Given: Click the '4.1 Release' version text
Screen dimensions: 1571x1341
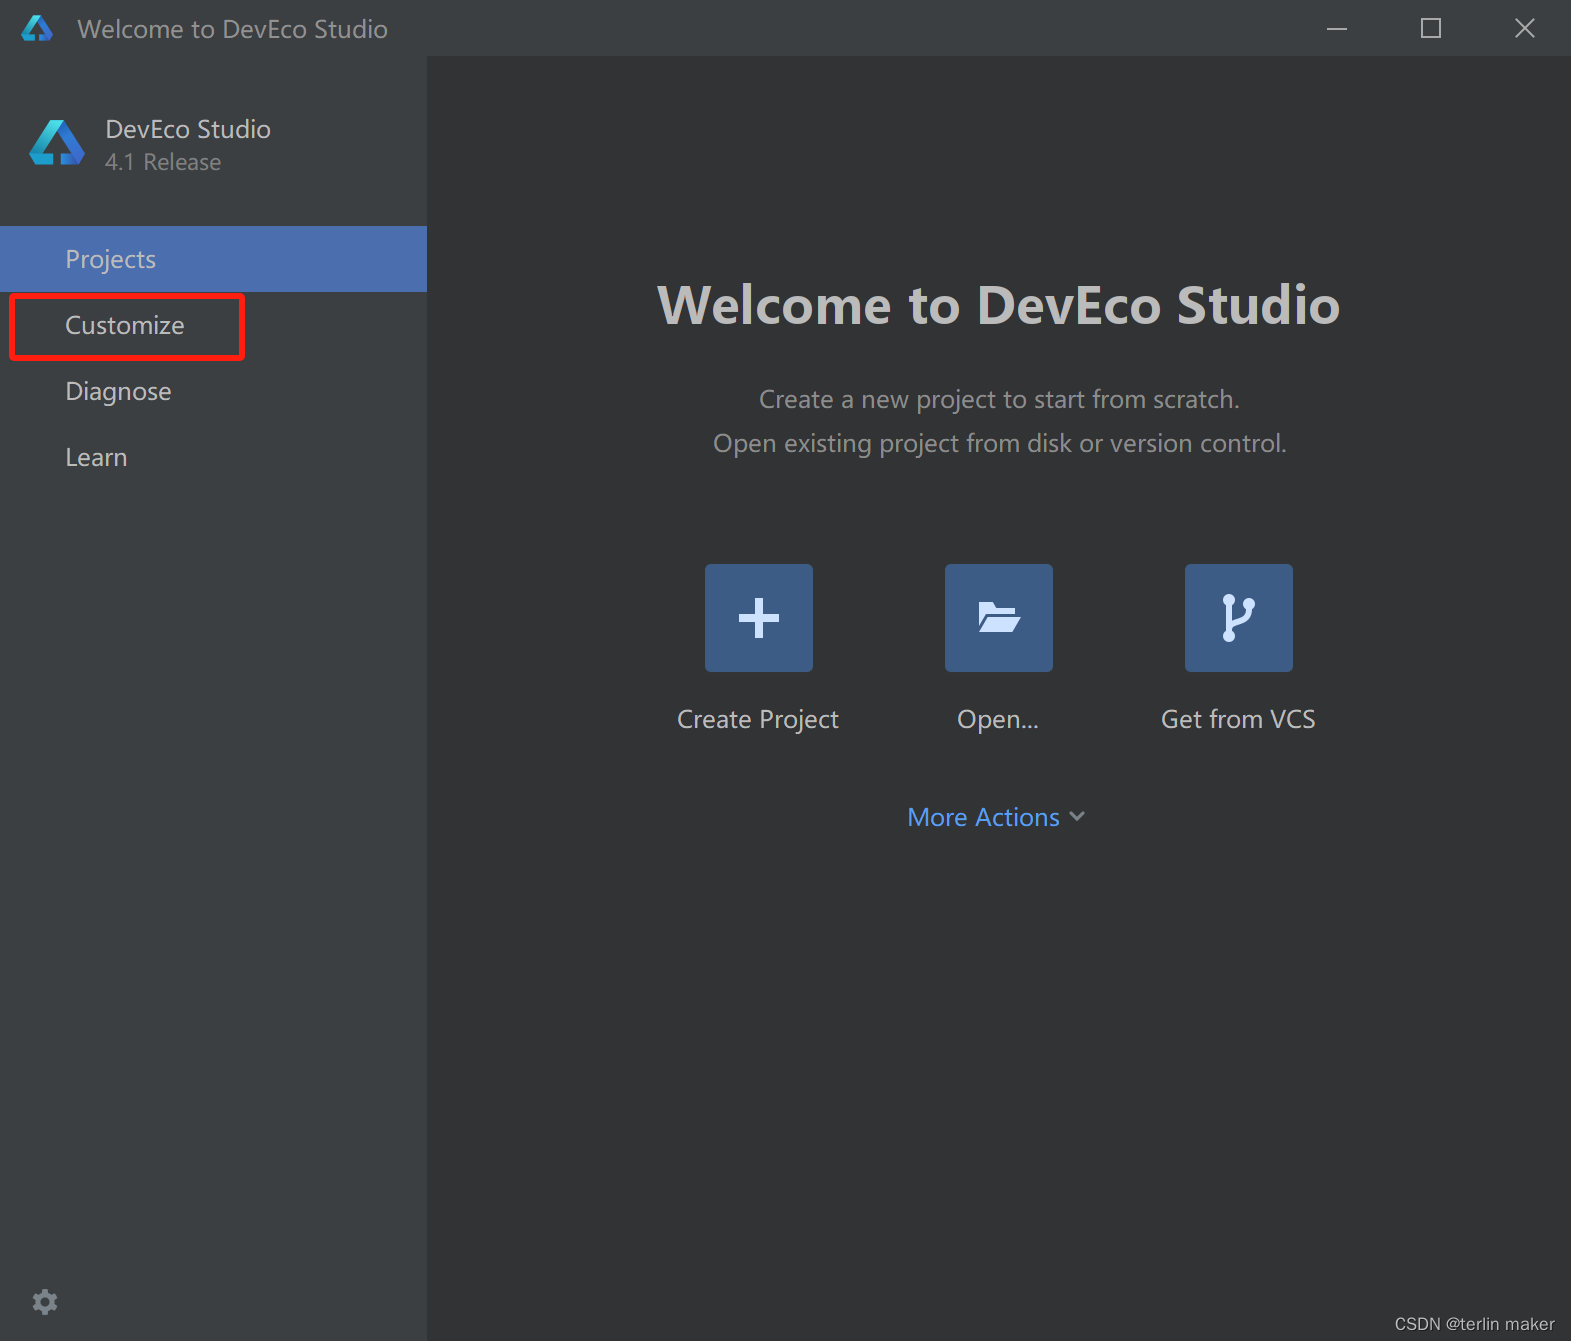Looking at the screenshot, I should tap(163, 162).
